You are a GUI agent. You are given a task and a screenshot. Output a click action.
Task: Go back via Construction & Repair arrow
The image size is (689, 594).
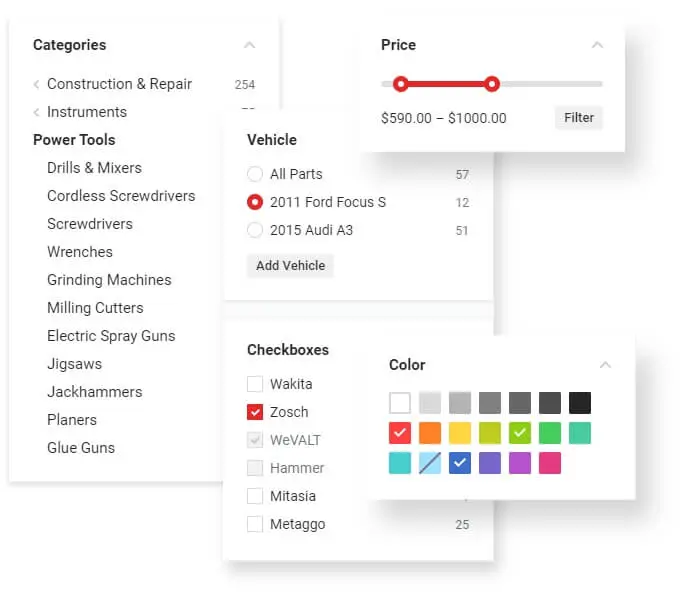coord(37,84)
